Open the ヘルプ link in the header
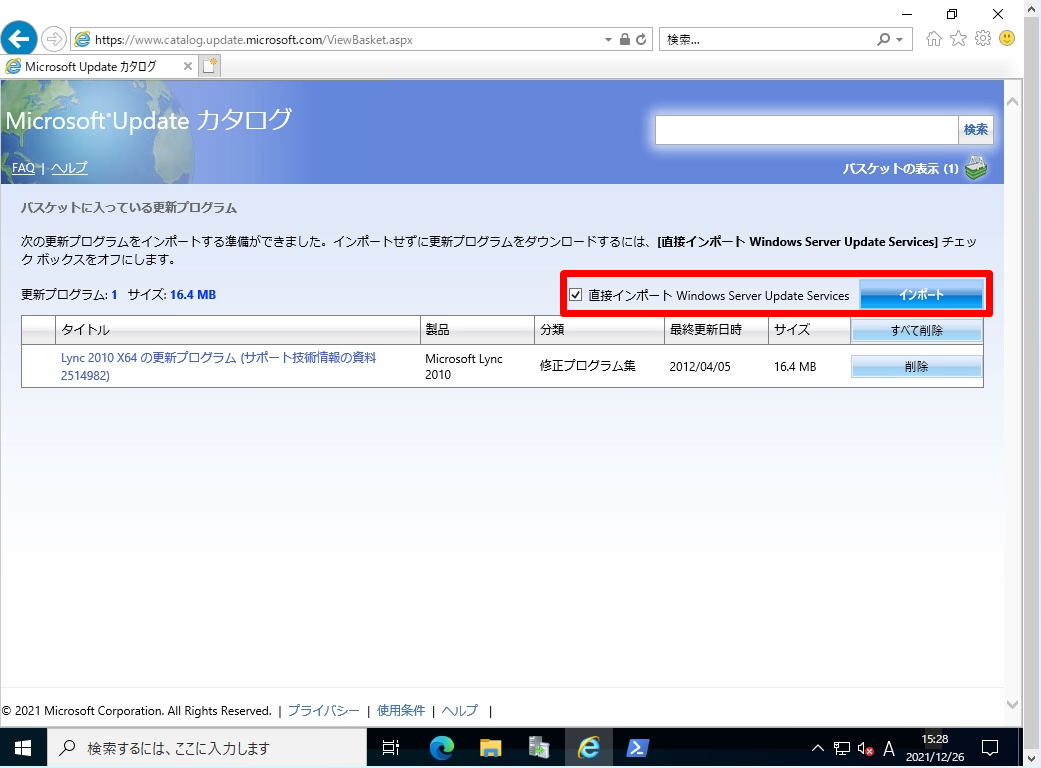This screenshot has width=1041, height=768. tap(69, 168)
